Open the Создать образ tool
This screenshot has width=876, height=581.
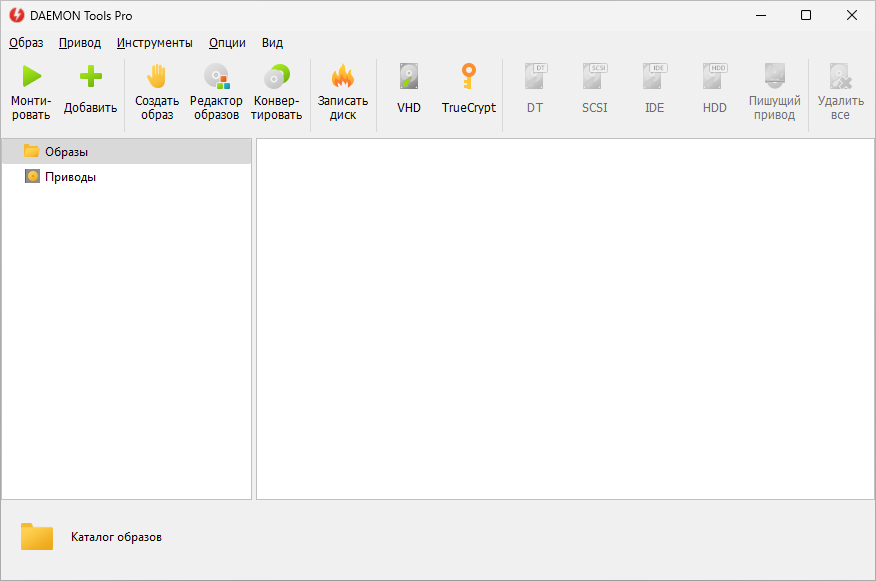click(x=156, y=90)
